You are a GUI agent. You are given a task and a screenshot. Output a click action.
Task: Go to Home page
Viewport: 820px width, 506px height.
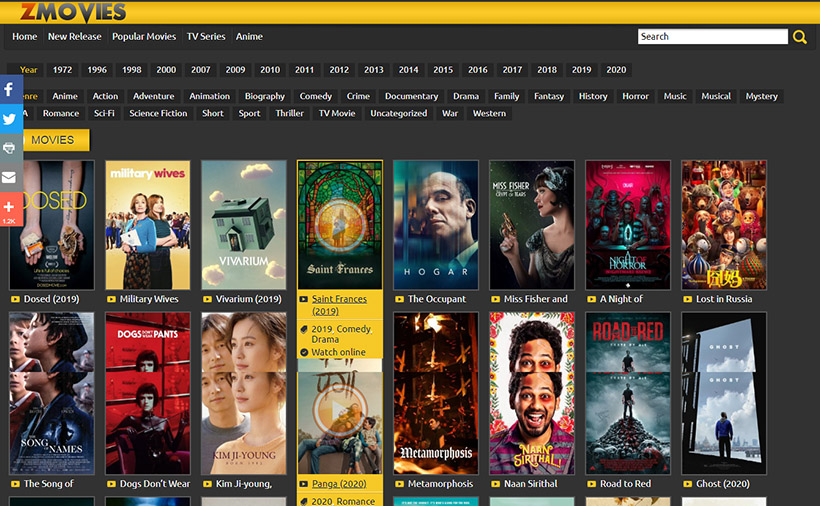click(25, 37)
